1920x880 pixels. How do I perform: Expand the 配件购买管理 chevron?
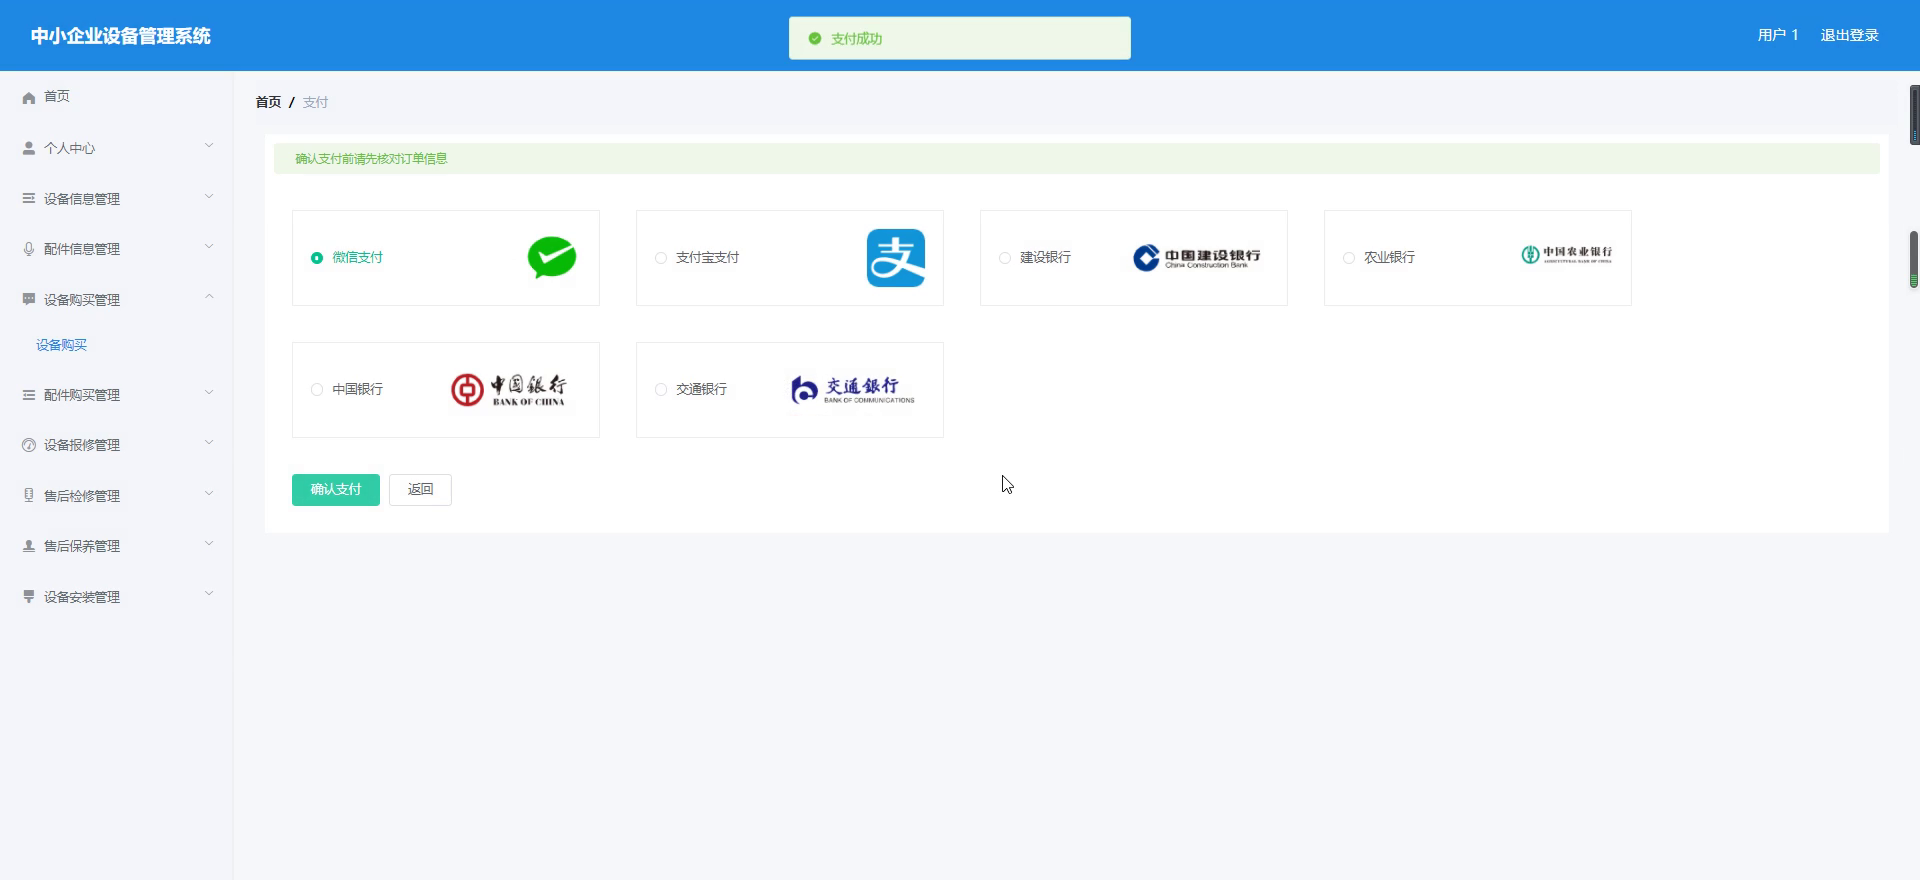tap(209, 393)
